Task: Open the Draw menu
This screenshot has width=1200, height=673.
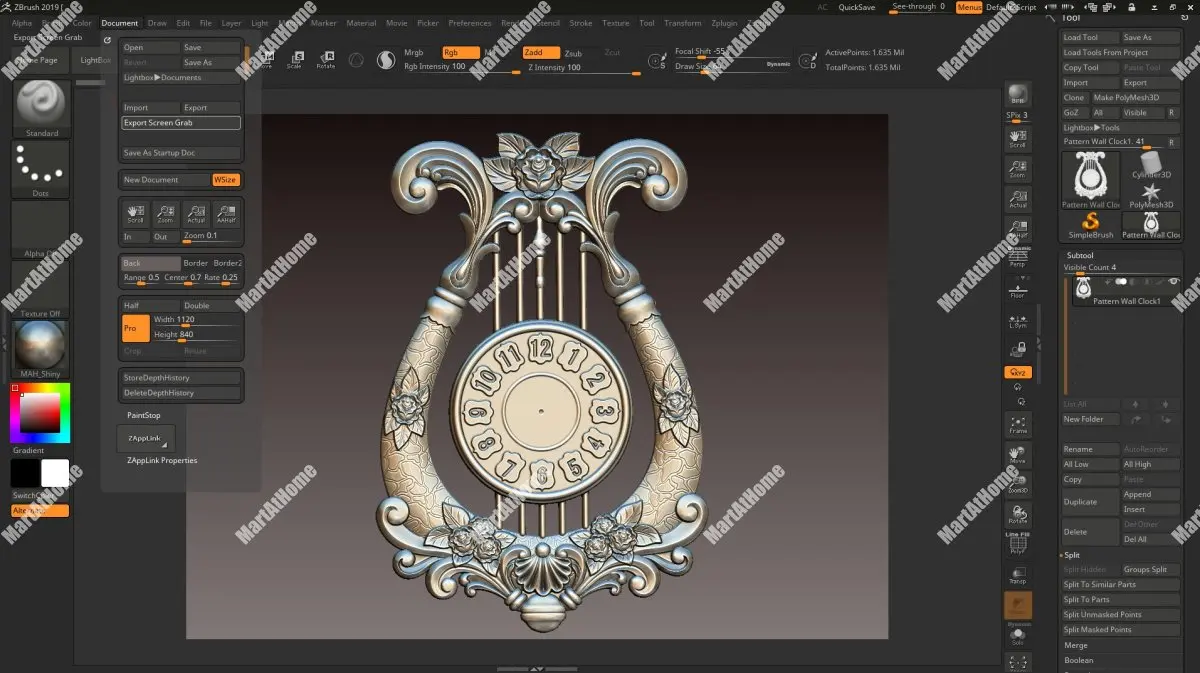Action: 157,23
